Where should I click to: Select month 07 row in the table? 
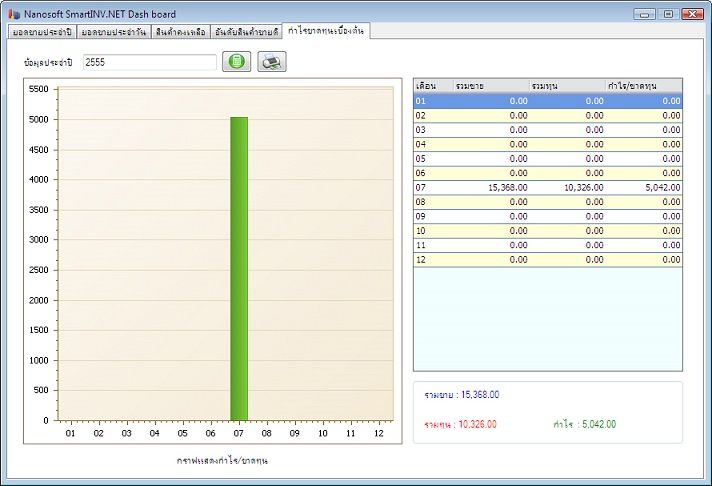[x=547, y=187]
